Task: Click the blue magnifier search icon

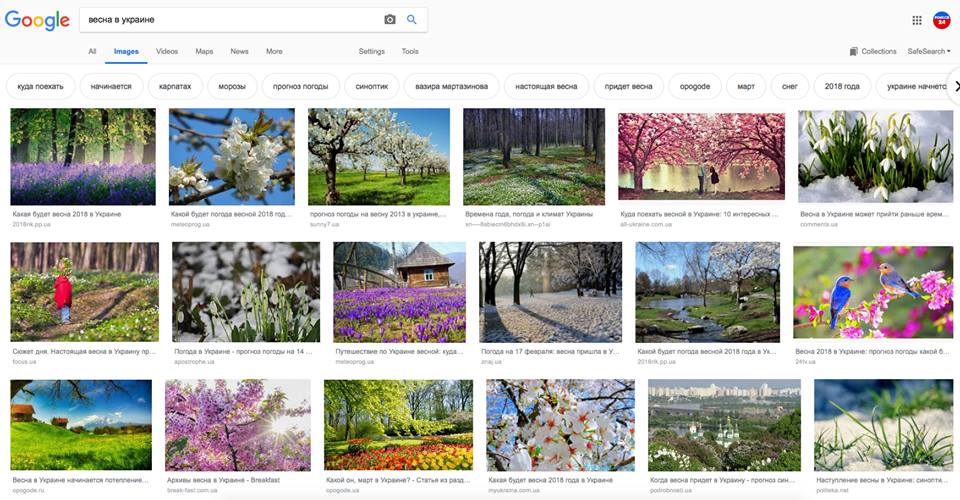Action: coord(411,20)
